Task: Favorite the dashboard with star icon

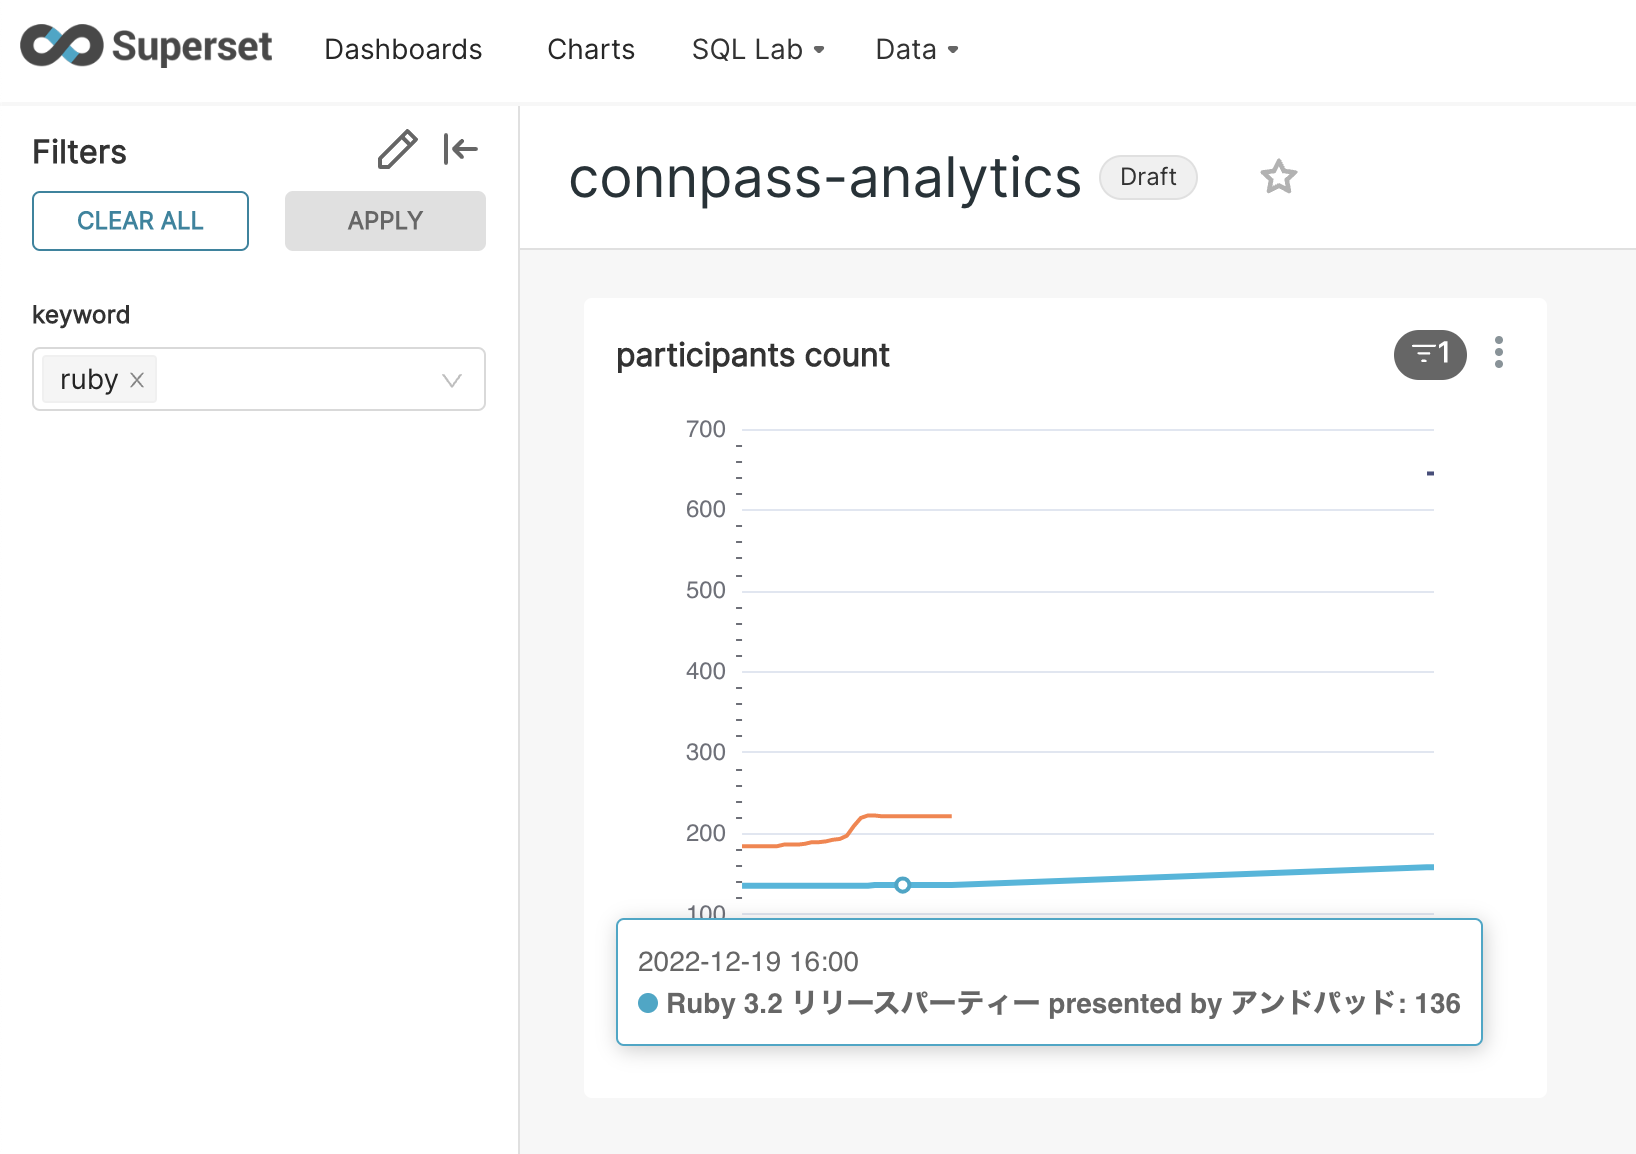Action: pyautogui.click(x=1278, y=177)
